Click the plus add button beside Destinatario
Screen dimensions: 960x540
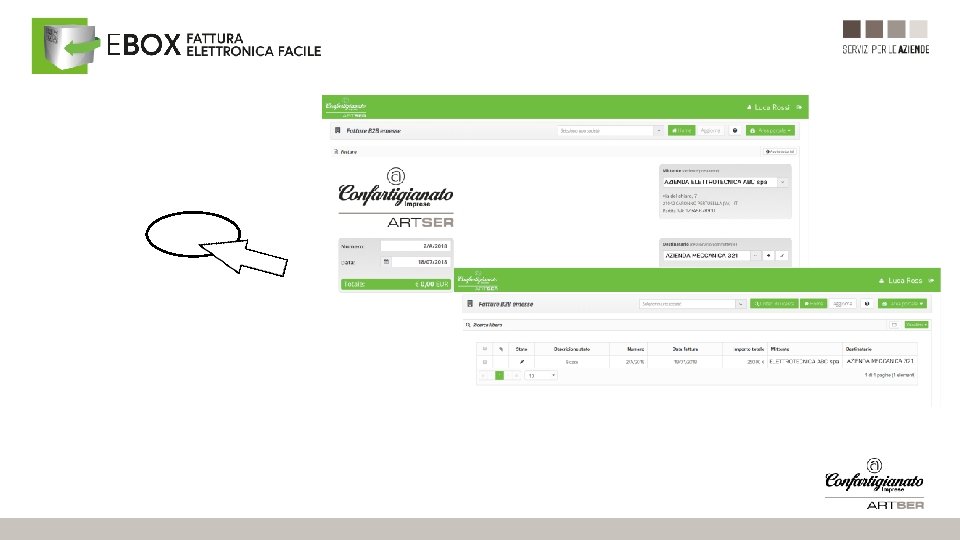769,255
